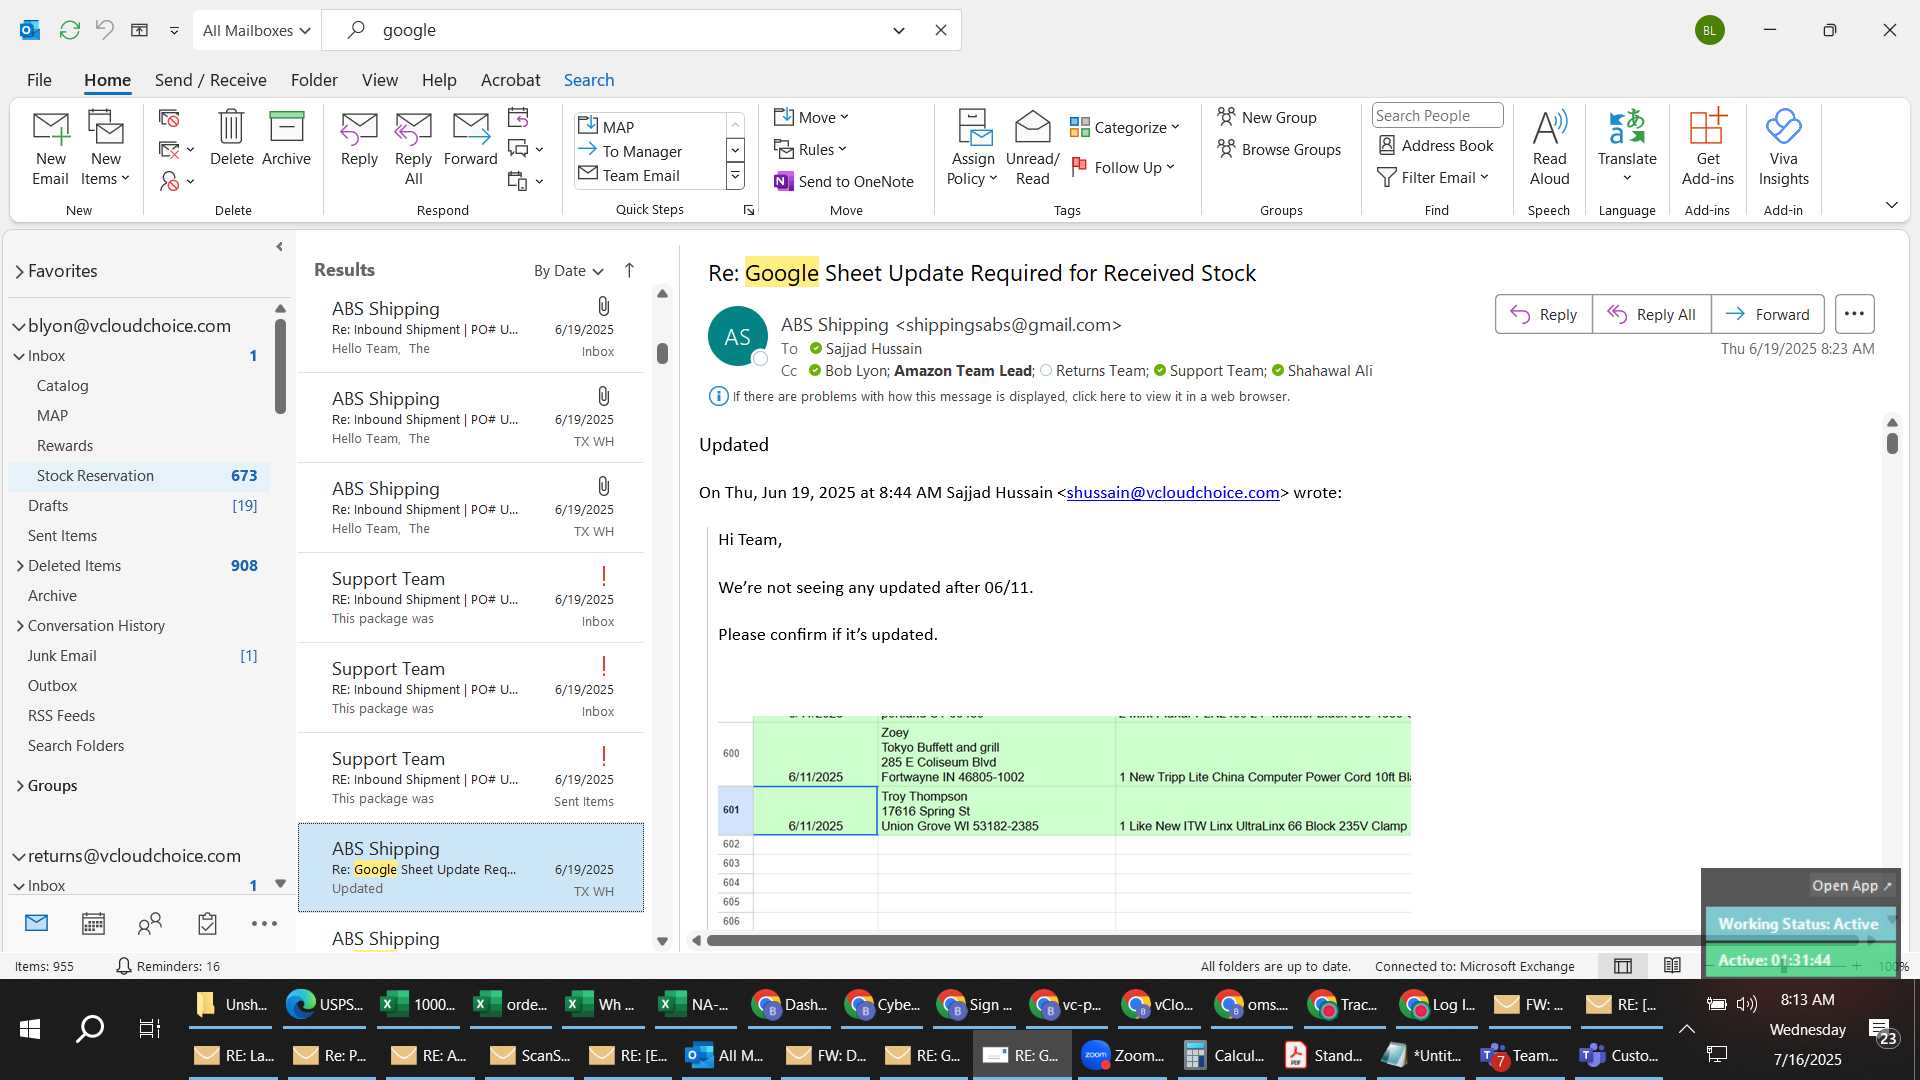Click the Windows Start button

click(x=30, y=1028)
